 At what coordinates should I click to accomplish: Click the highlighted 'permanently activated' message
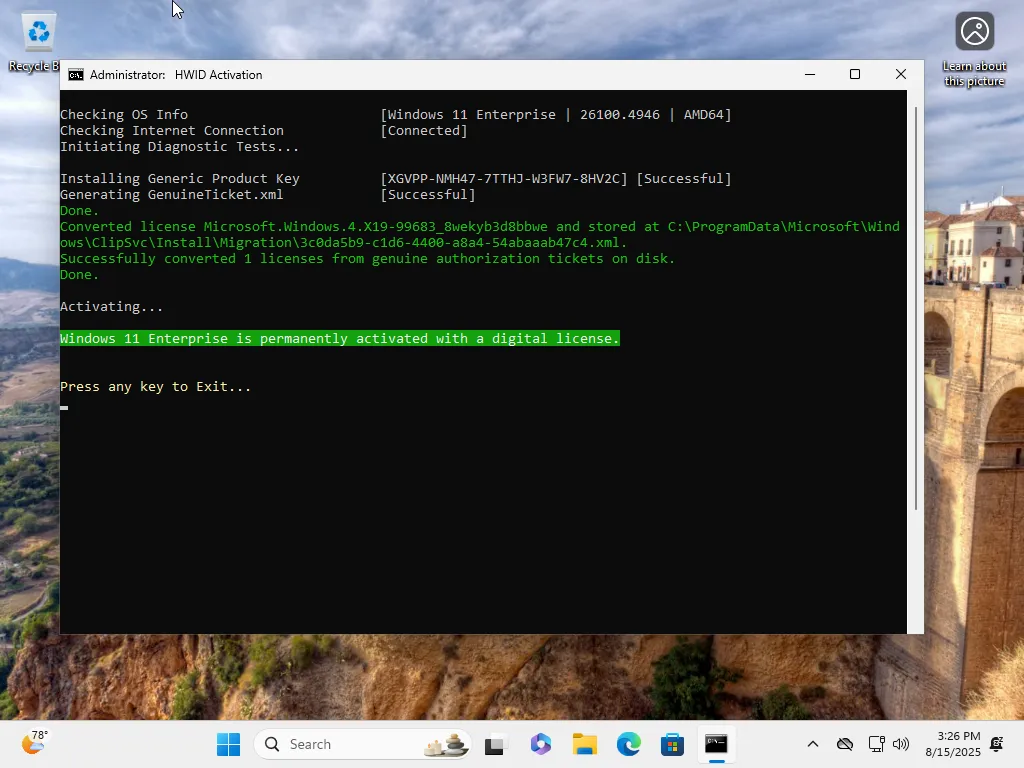(340, 338)
